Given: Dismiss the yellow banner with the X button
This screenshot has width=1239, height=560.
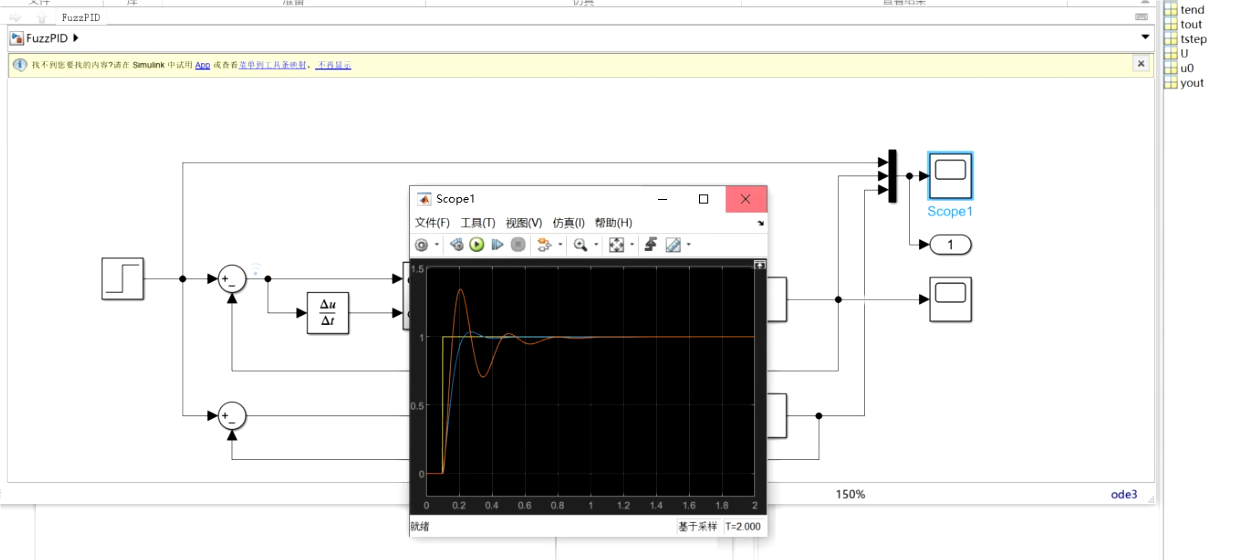Looking at the screenshot, I should point(1140,63).
